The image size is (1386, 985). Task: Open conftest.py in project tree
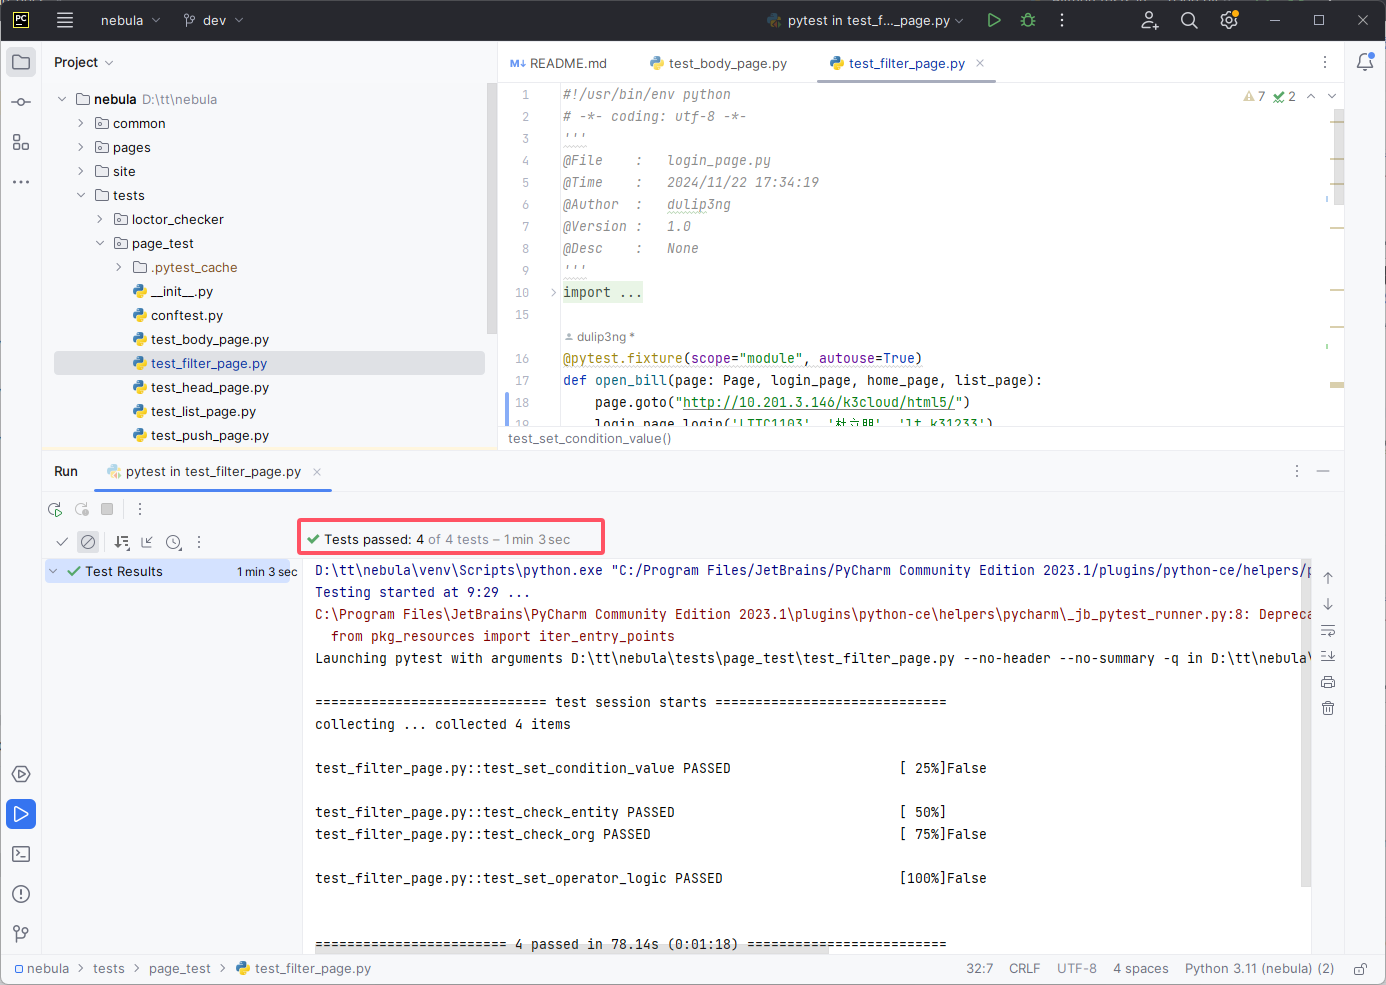click(x=187, y=315)
